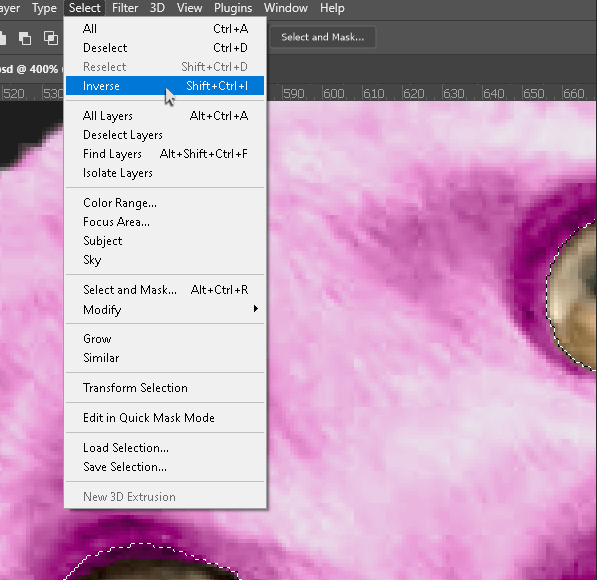Image resolution: width=597 pixels, height=580 pixels.
Task: Click the Intersect with selection icon
Action: pyautogui.click(x=51, y=38)
